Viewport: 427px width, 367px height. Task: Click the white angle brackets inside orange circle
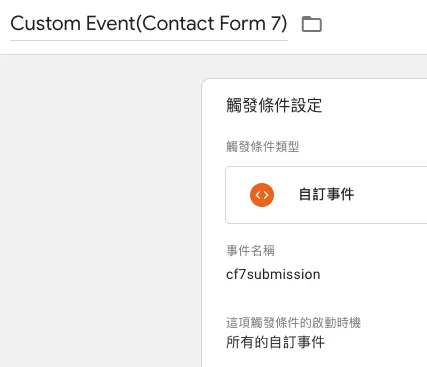262,195
